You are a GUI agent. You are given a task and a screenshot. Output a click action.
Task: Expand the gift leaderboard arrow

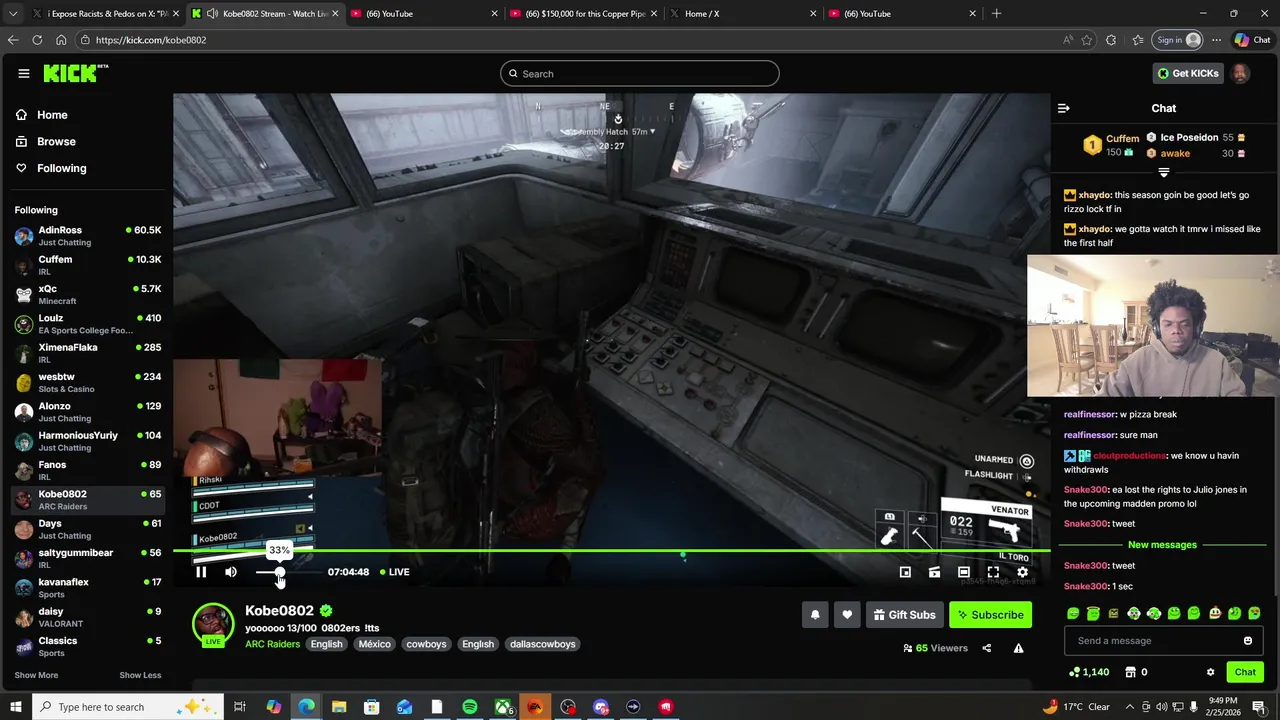(x=1163, y=173)
